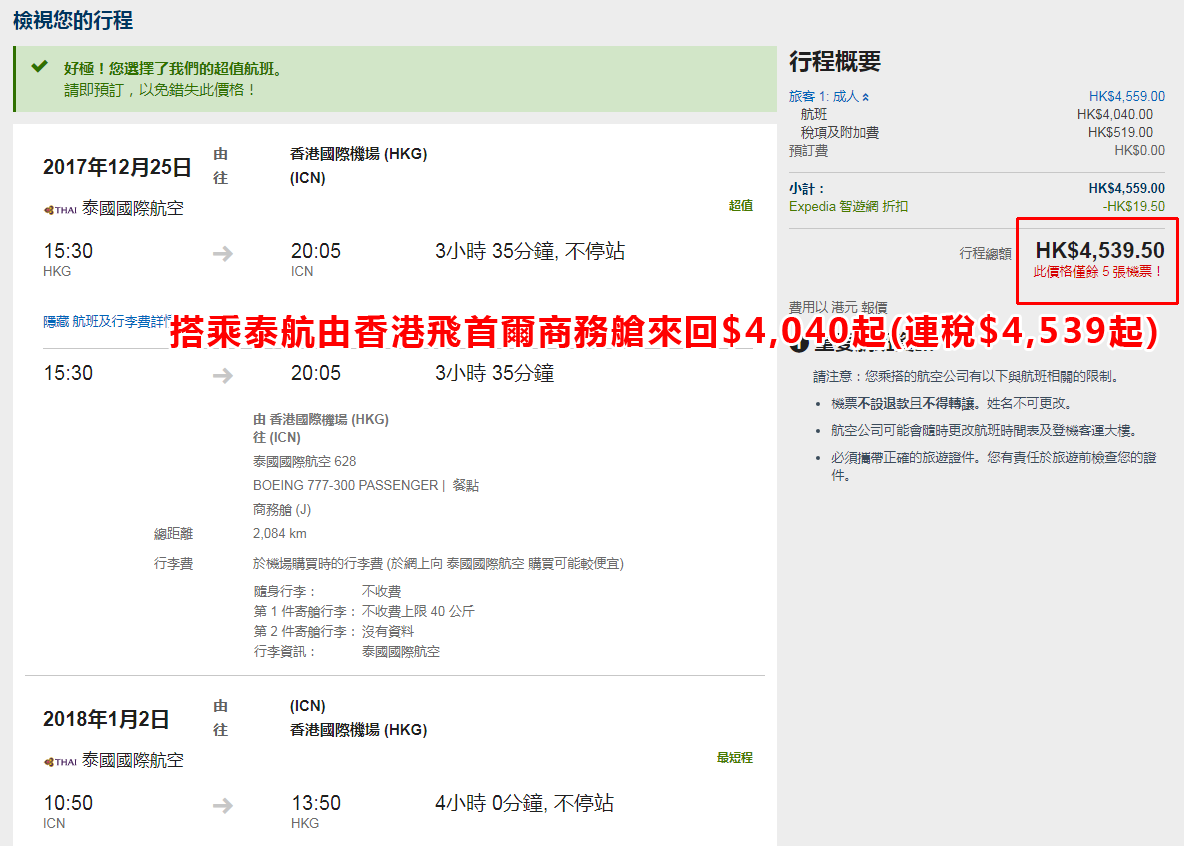Image resolution: width=1184 pixels, height=846 pixels.
Task: Click the 機票不設退款且不得轉讓 restriction bullet
Action: [x=951, y=404]
